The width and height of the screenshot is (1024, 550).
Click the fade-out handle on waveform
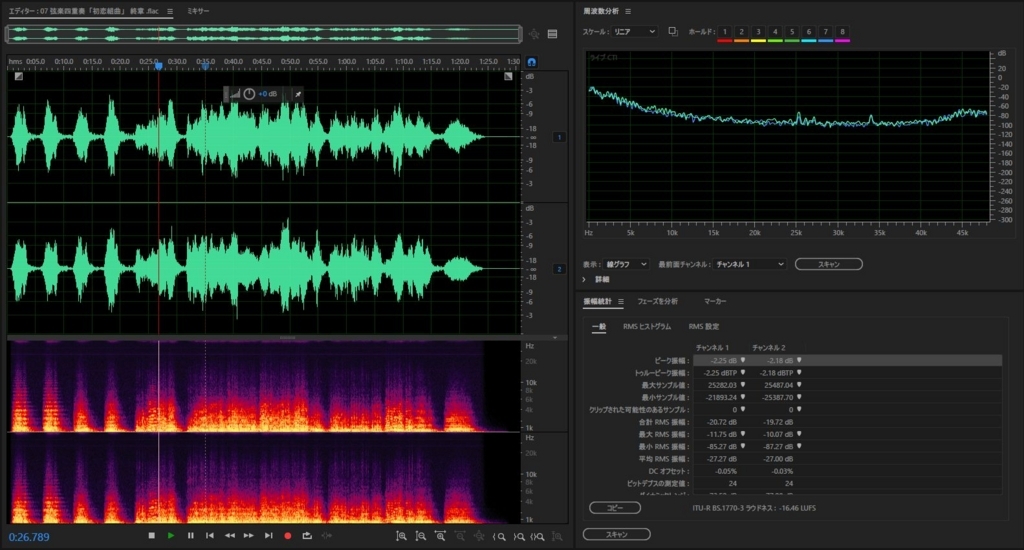pyautogui.click(x=508, y=76)
